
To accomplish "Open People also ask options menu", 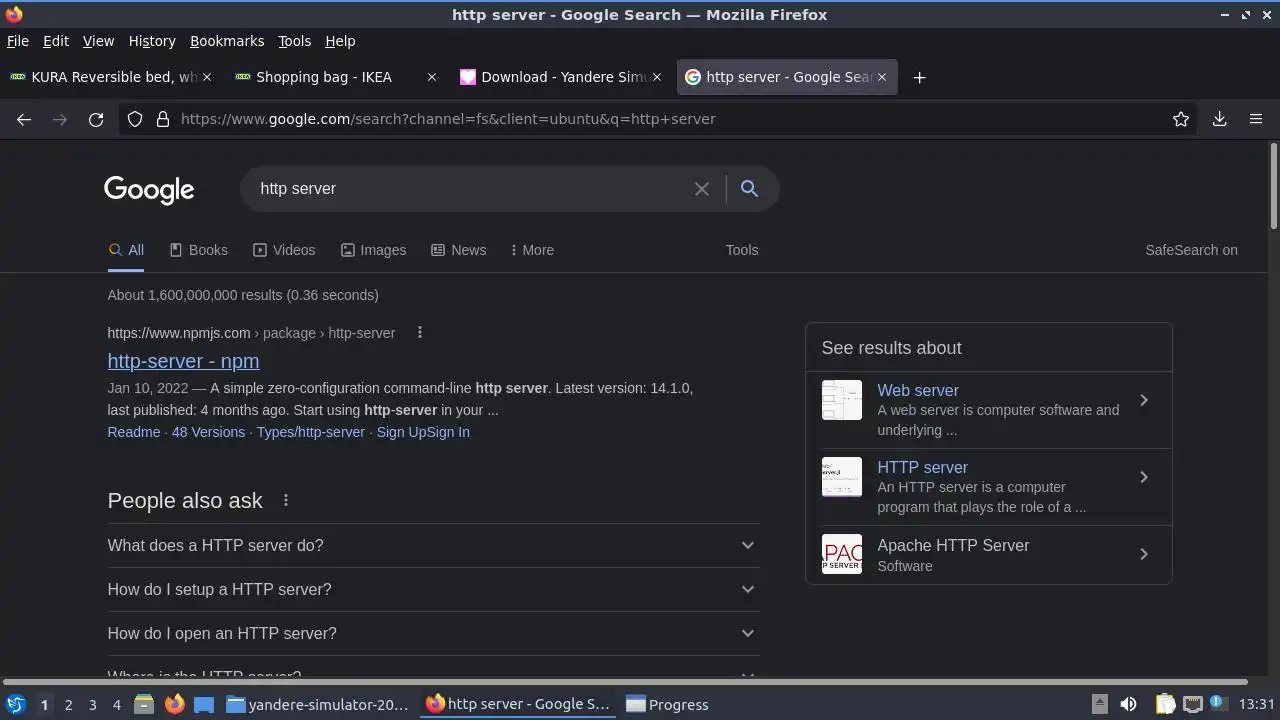I will pyautogui.click(x=286, y=500).
